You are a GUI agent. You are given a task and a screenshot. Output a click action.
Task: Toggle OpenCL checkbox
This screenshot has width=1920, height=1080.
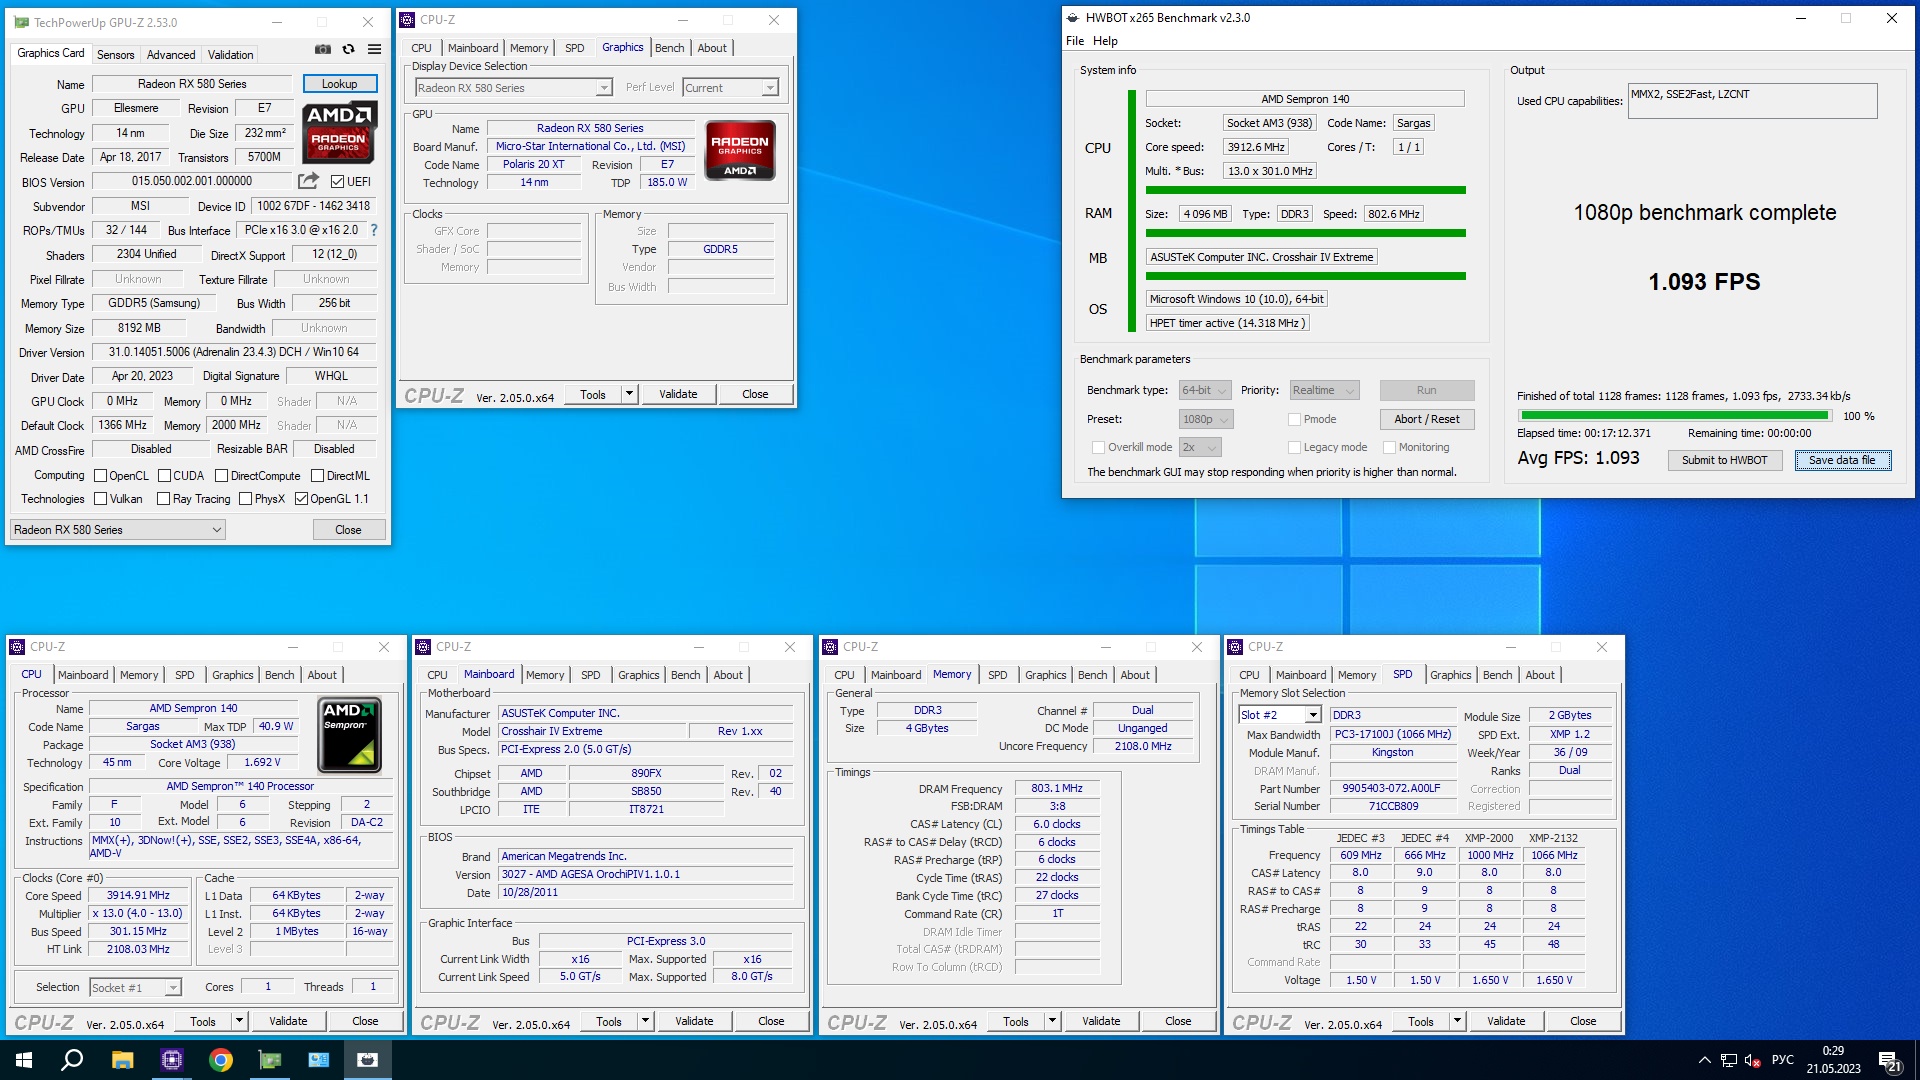(100, 476)
